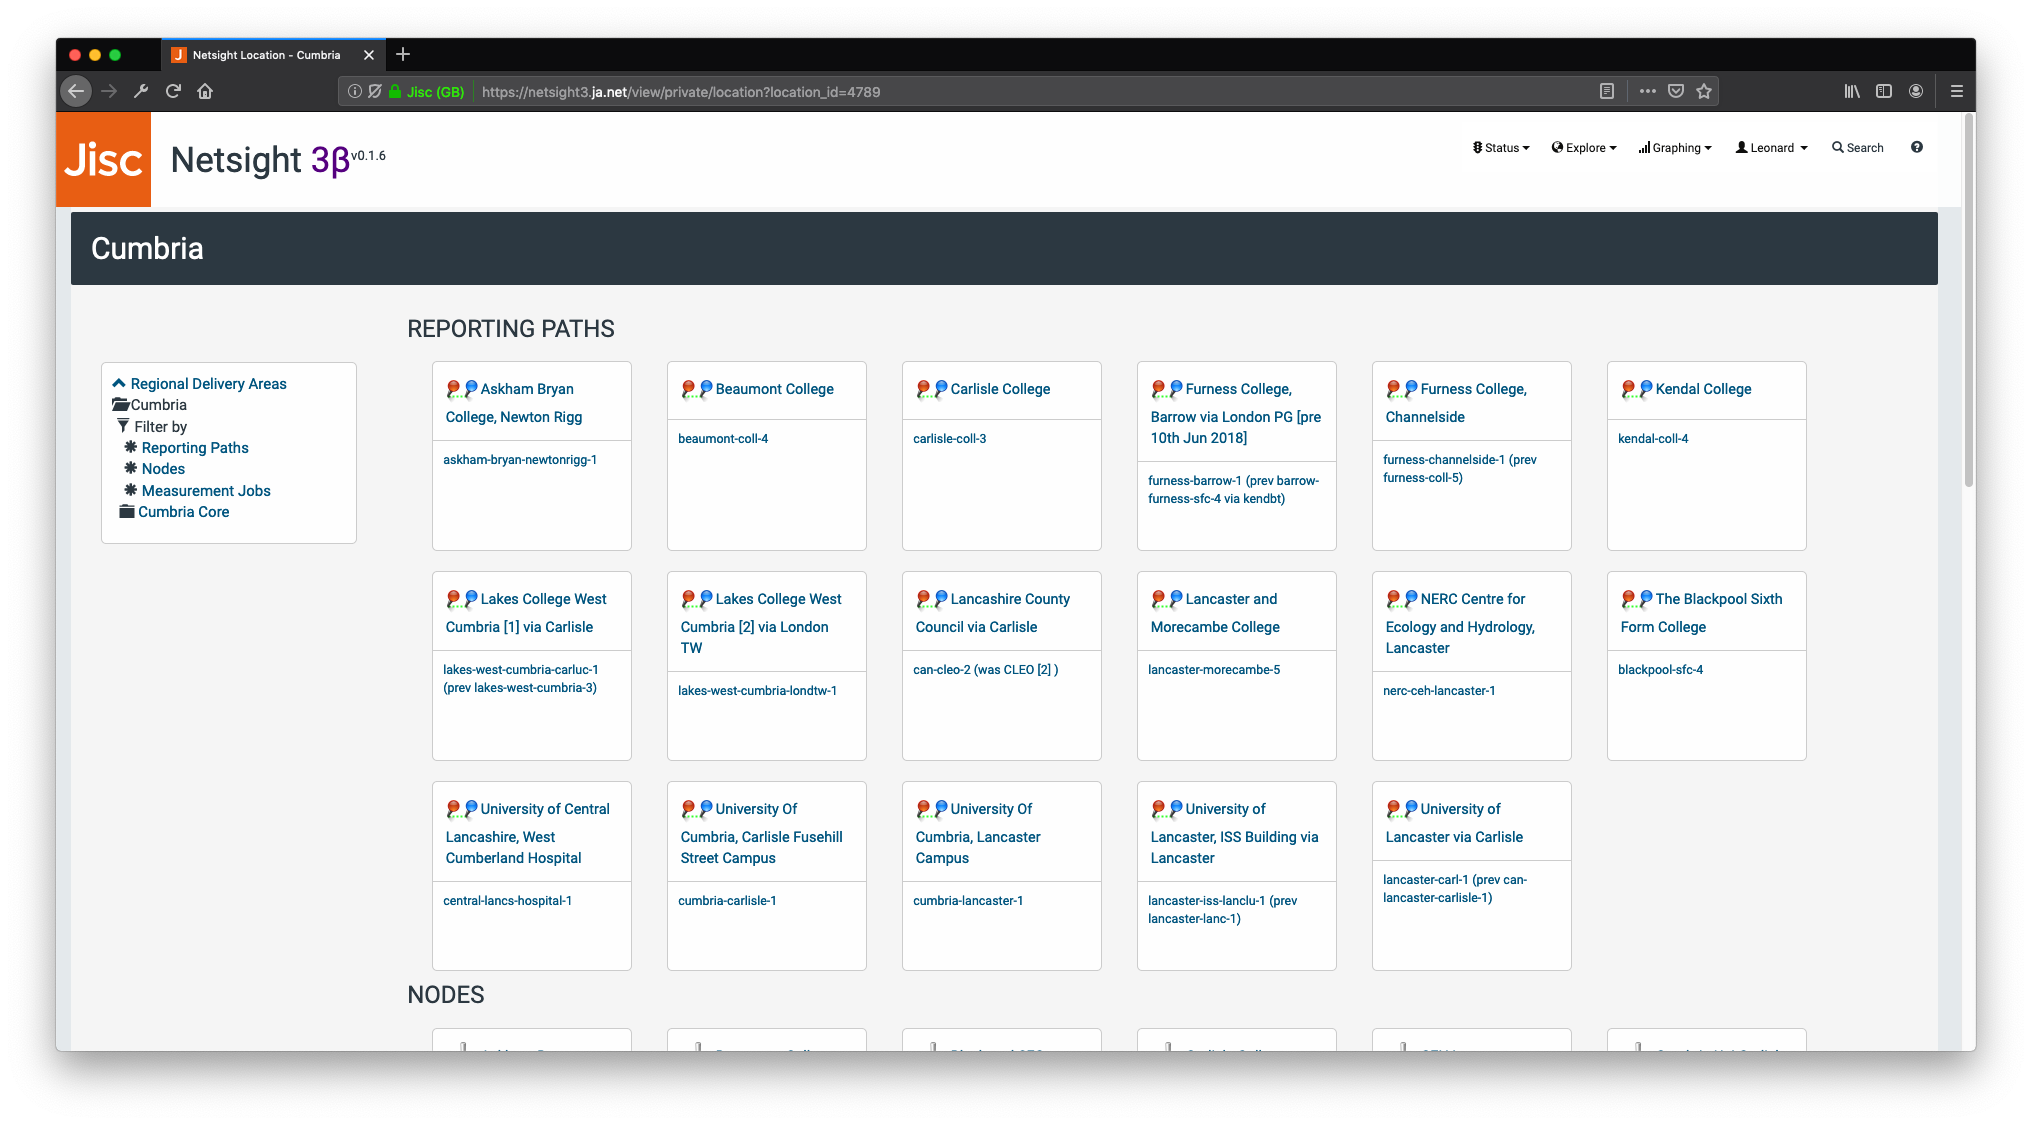Open Firefox account icon

pyautogui.click(x=1916, y=91)
